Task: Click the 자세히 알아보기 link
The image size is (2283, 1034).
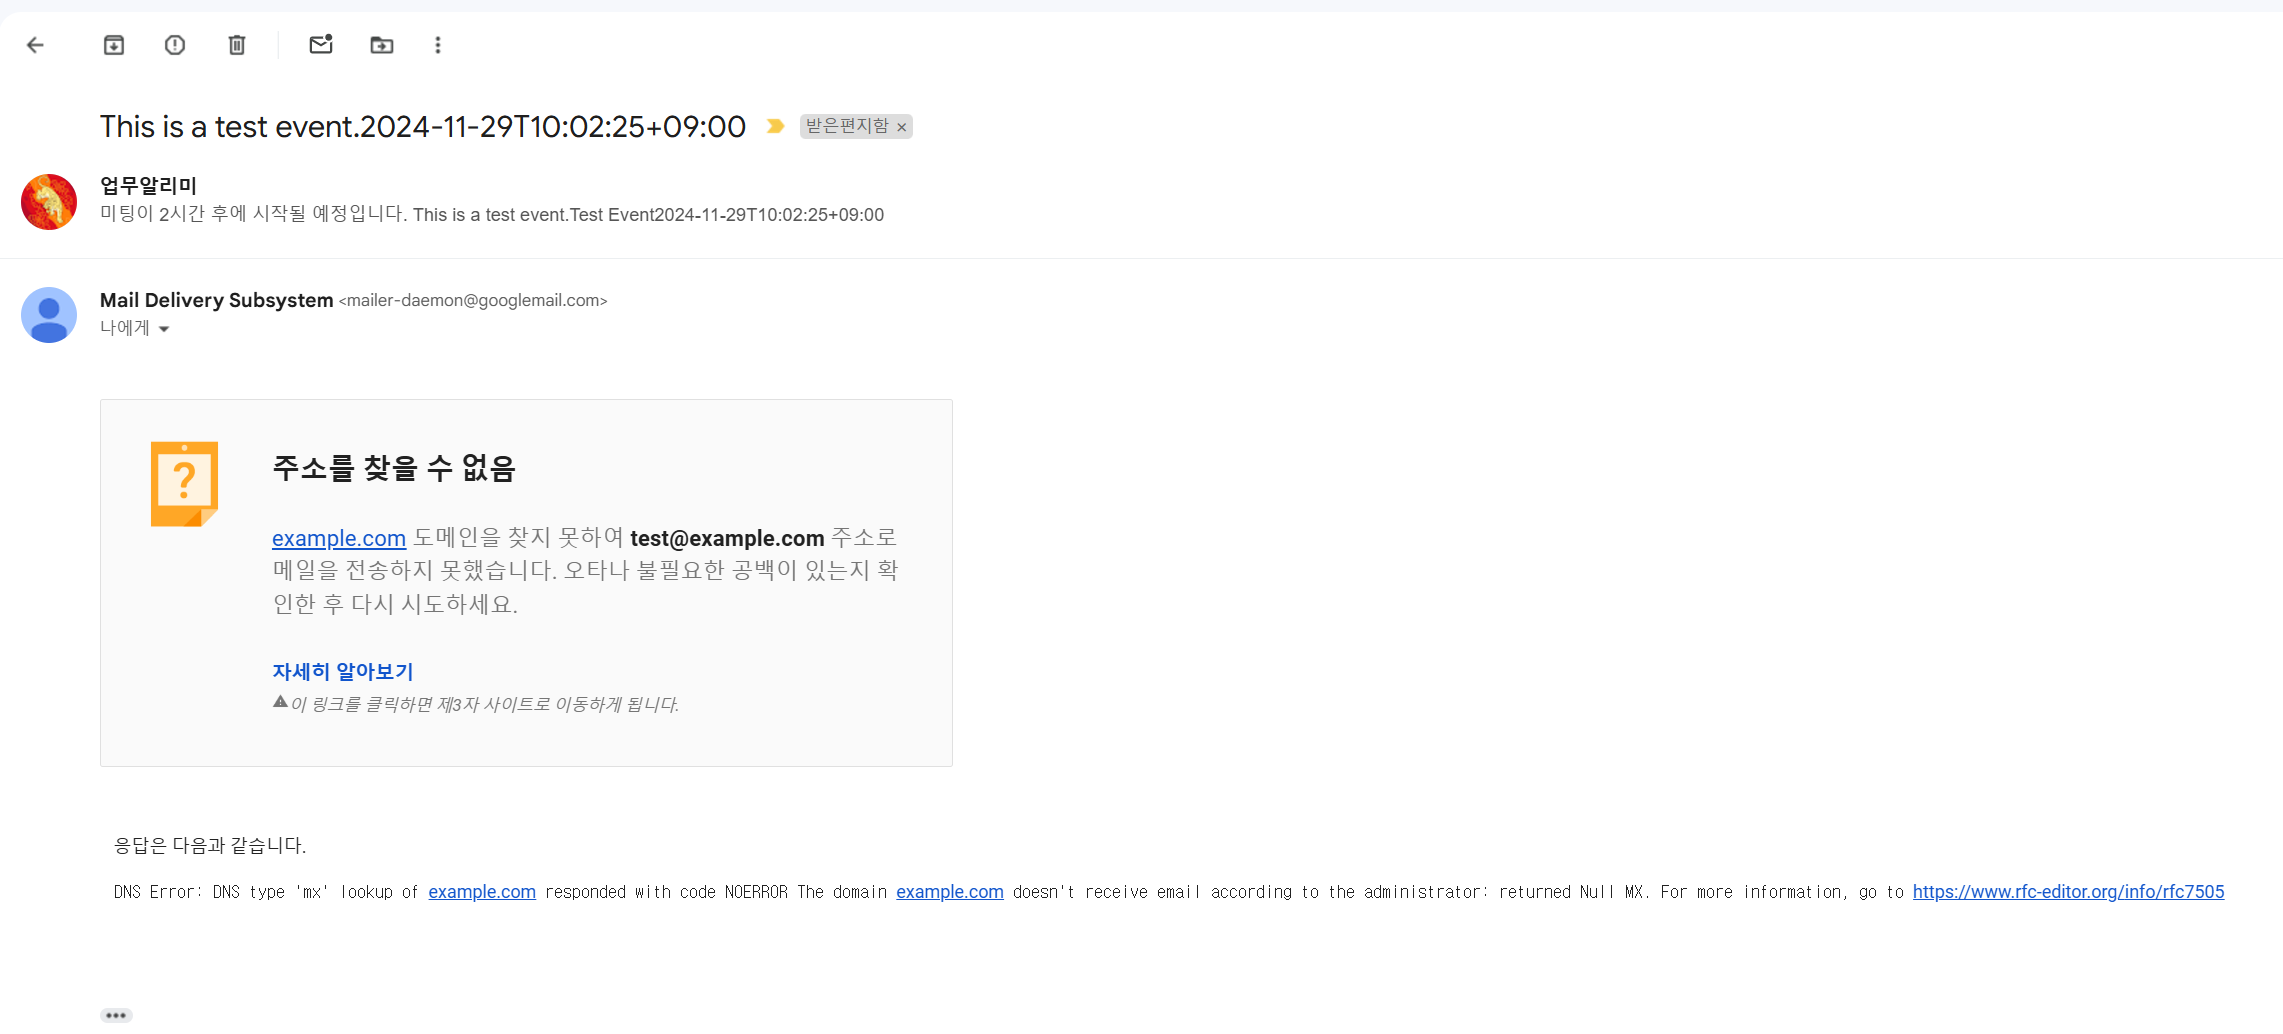Action: pos(343,672)
